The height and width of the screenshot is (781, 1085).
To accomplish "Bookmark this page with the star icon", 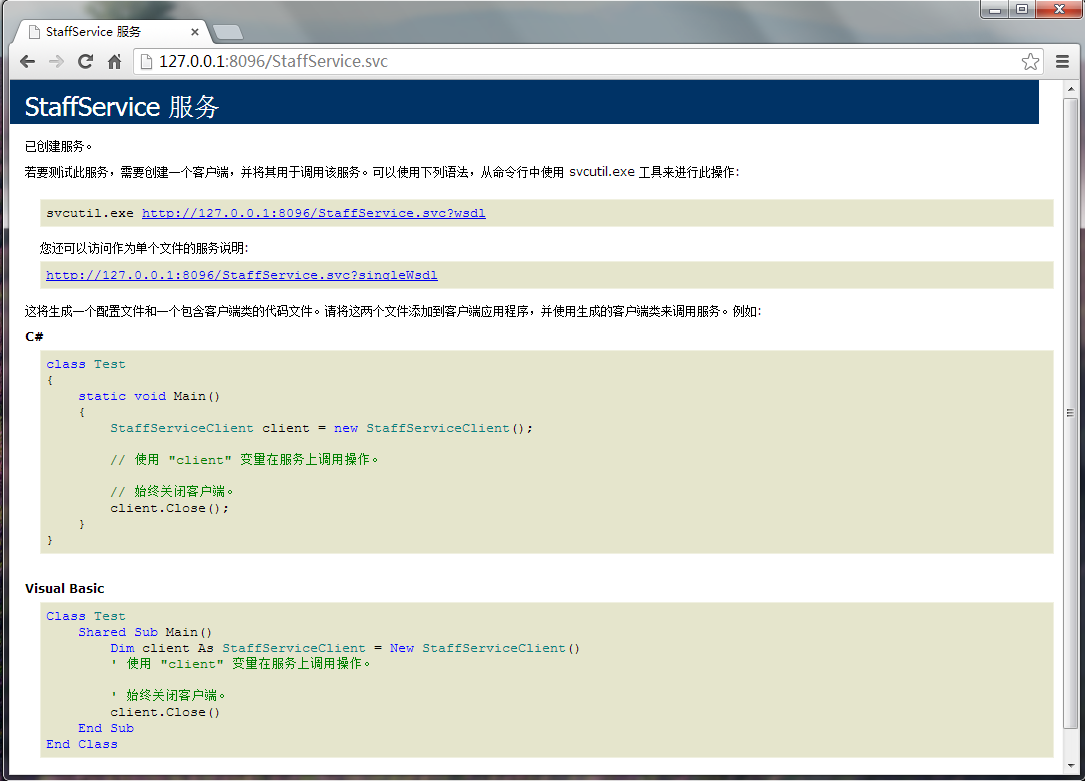I will pyautogui.click(x=1030, y=62).
